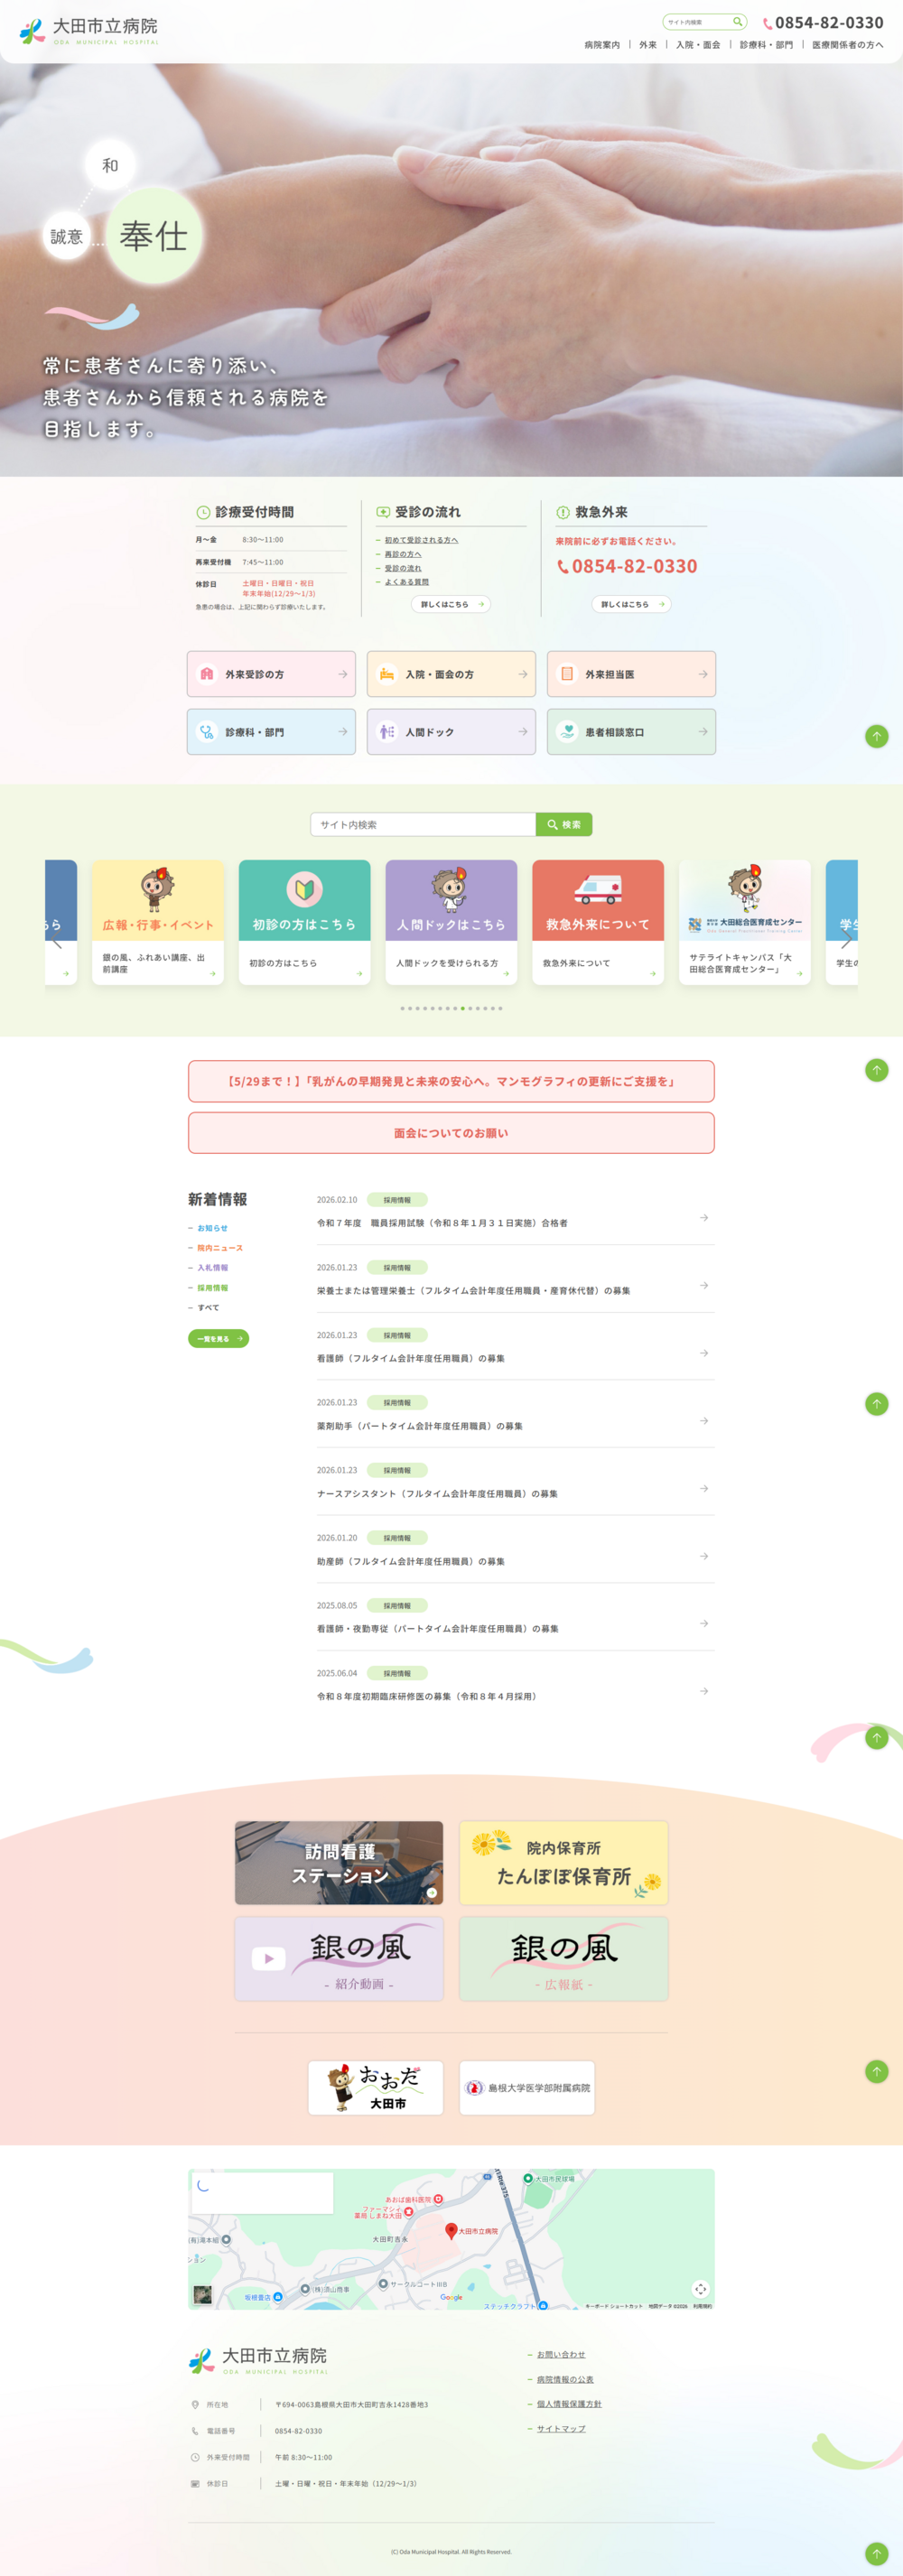Filter news by 入札情報 category
Viewport: 903px width, 2576px height.
click(212, 1268)
